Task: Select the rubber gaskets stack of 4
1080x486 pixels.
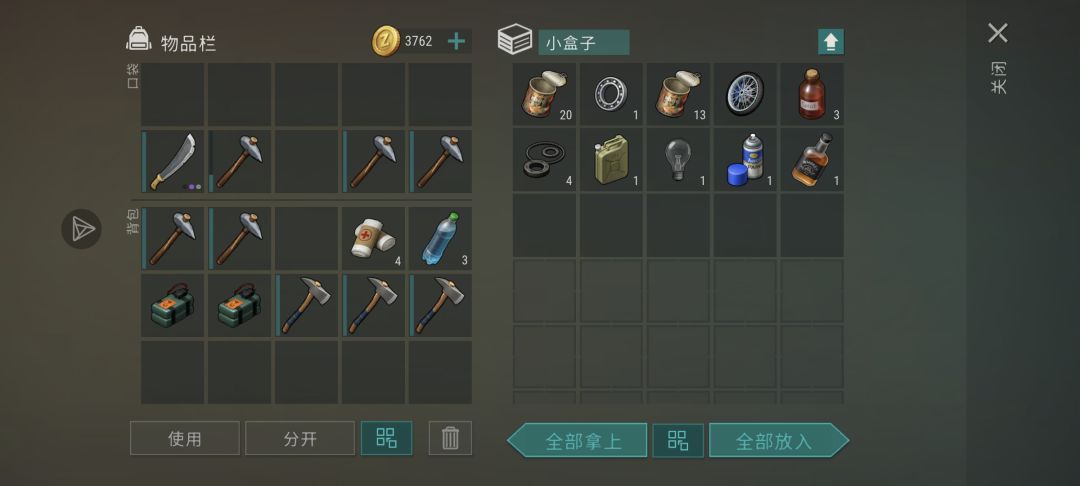Action: click(x=544, y=160)
